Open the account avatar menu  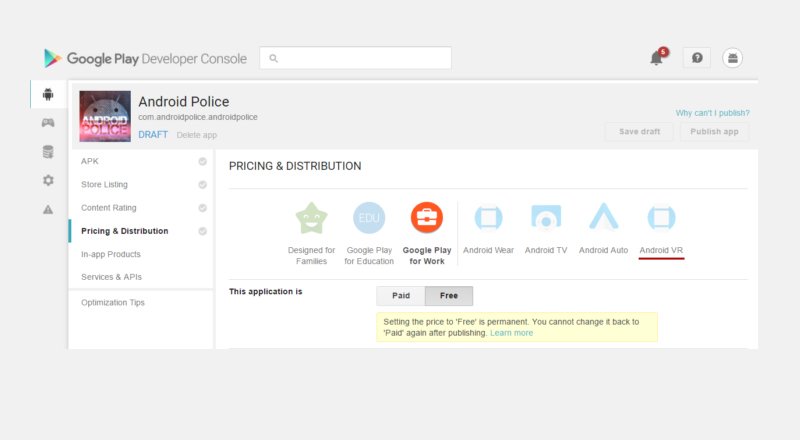point(733,58)
